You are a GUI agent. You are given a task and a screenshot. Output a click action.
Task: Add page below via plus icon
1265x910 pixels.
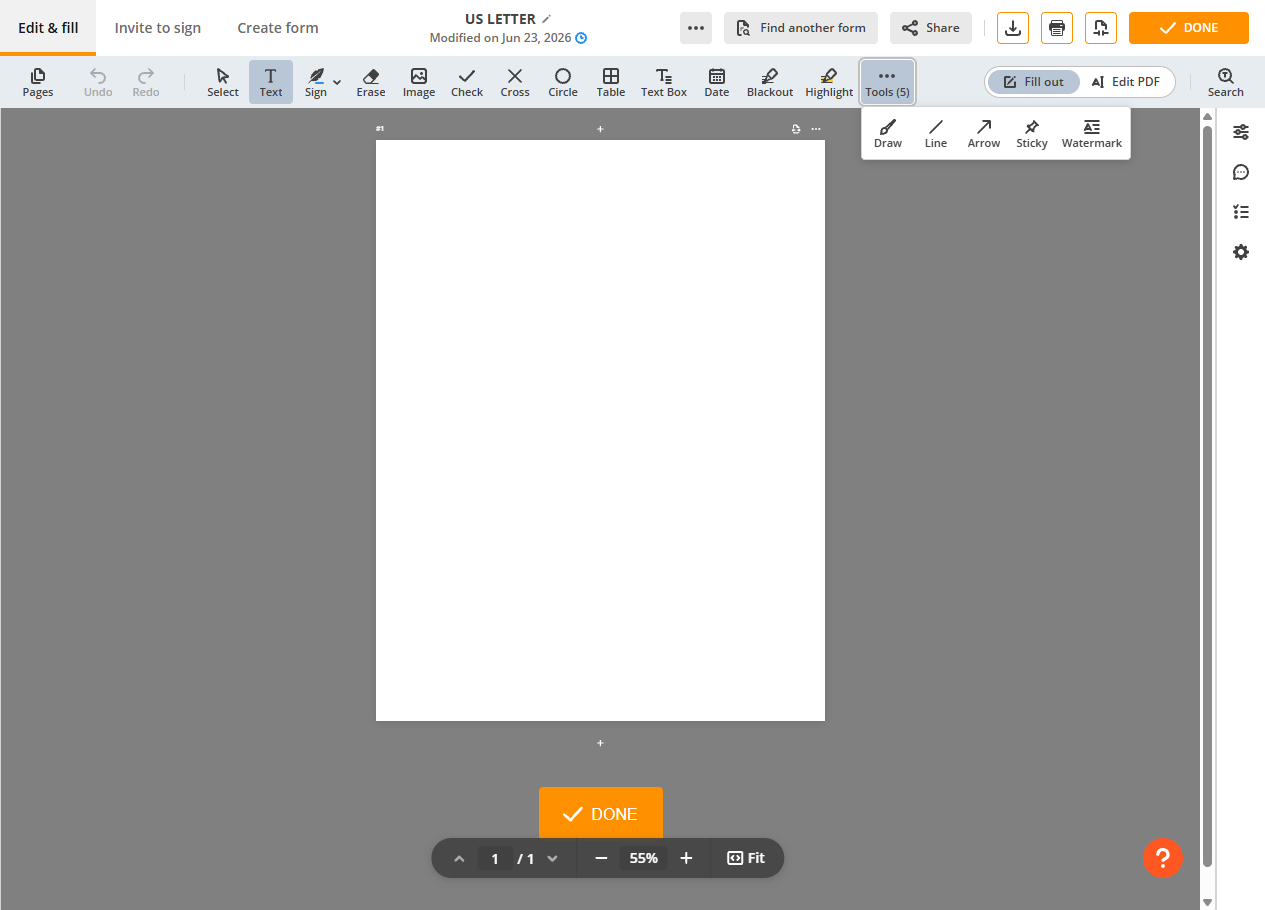[x=600, y=743]
